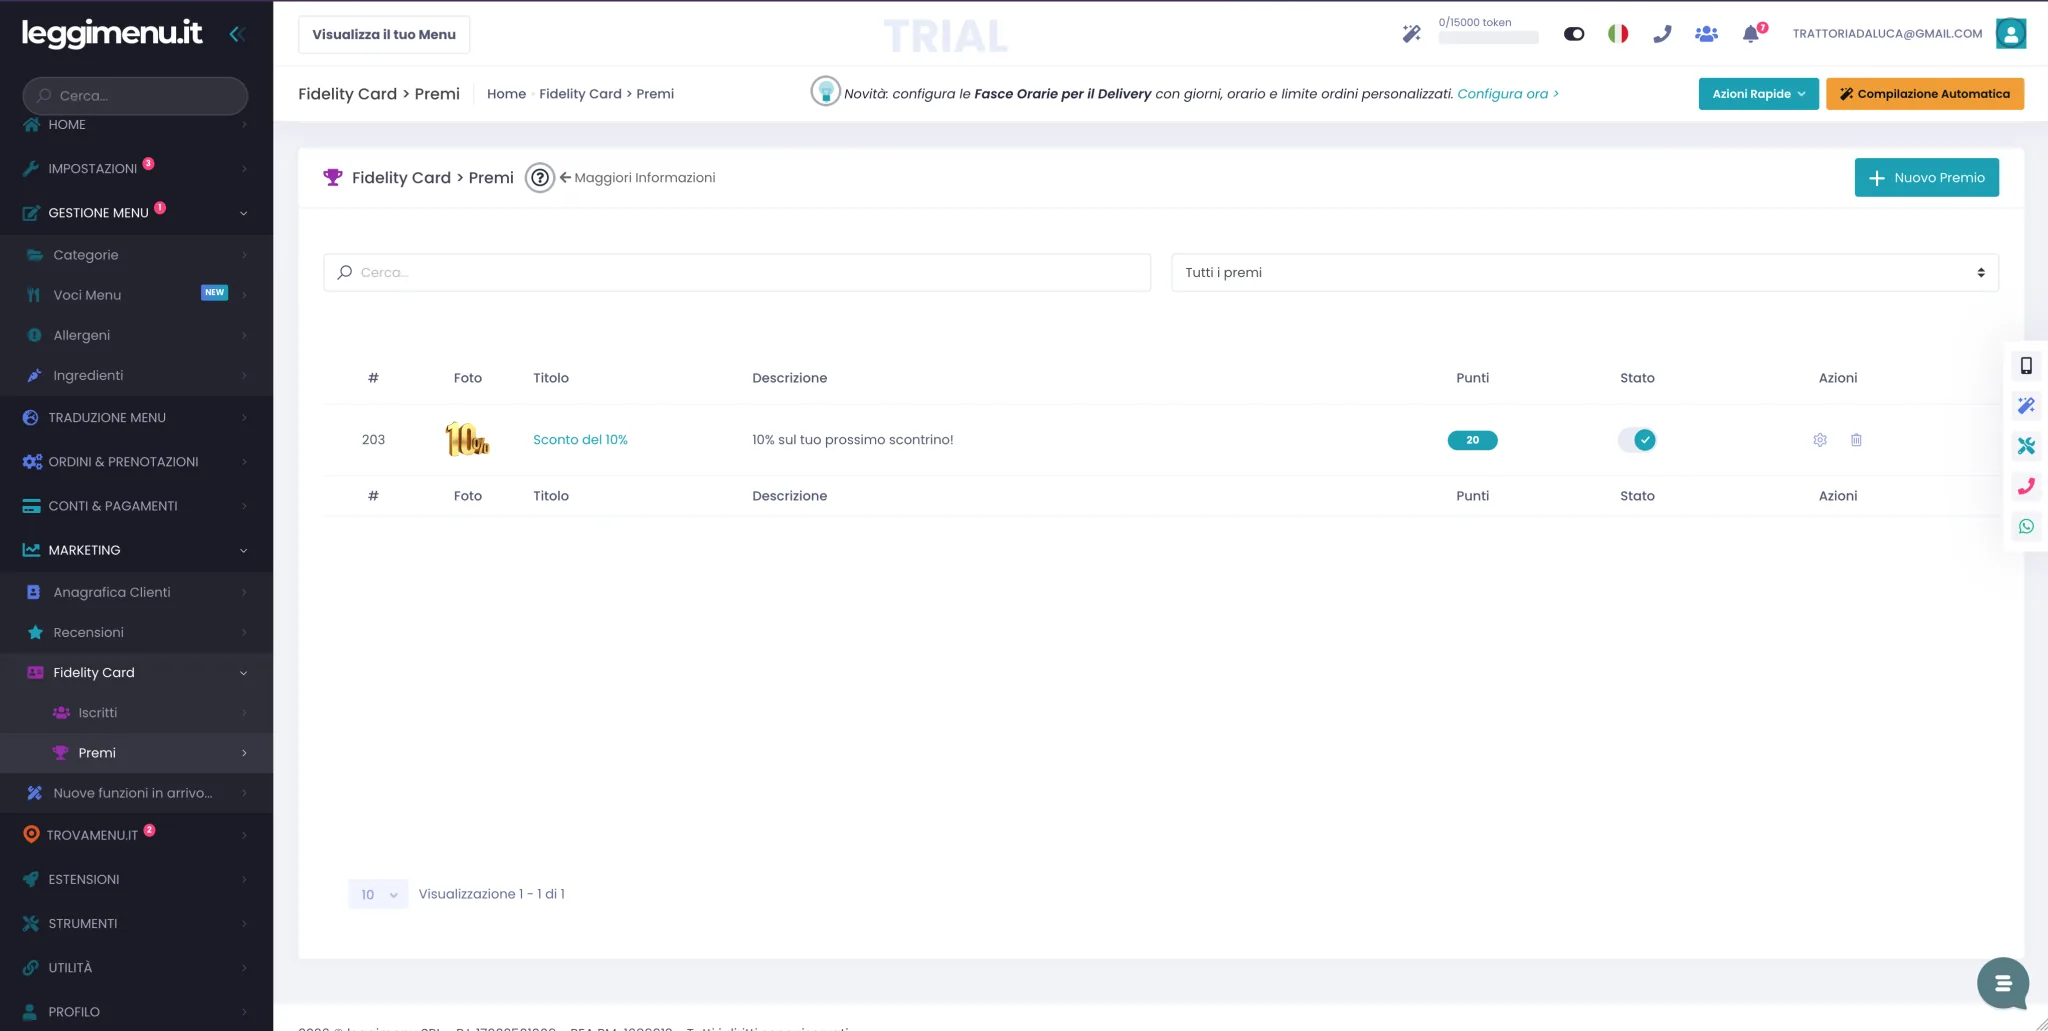Open the magic wand icon in header

click(1411, 34)
